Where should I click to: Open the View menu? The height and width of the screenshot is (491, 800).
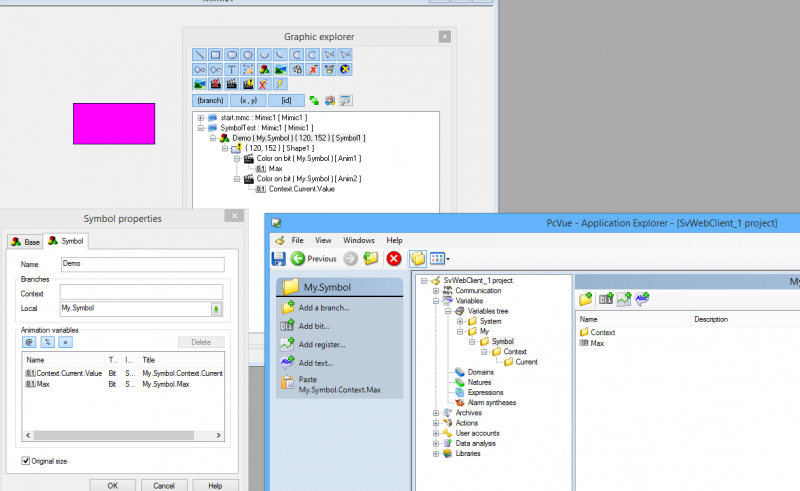(x=323, y=240)
